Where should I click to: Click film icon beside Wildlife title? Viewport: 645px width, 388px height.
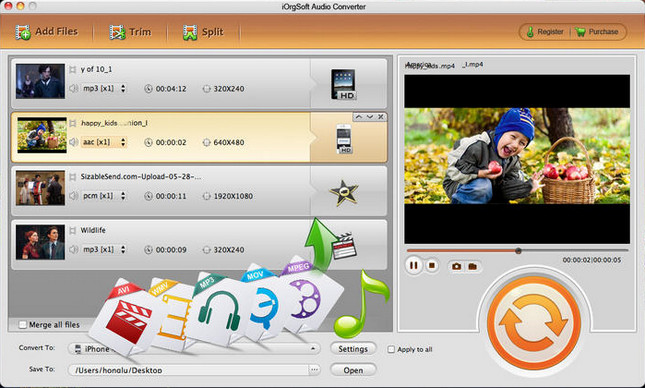[x=72, y=230]
